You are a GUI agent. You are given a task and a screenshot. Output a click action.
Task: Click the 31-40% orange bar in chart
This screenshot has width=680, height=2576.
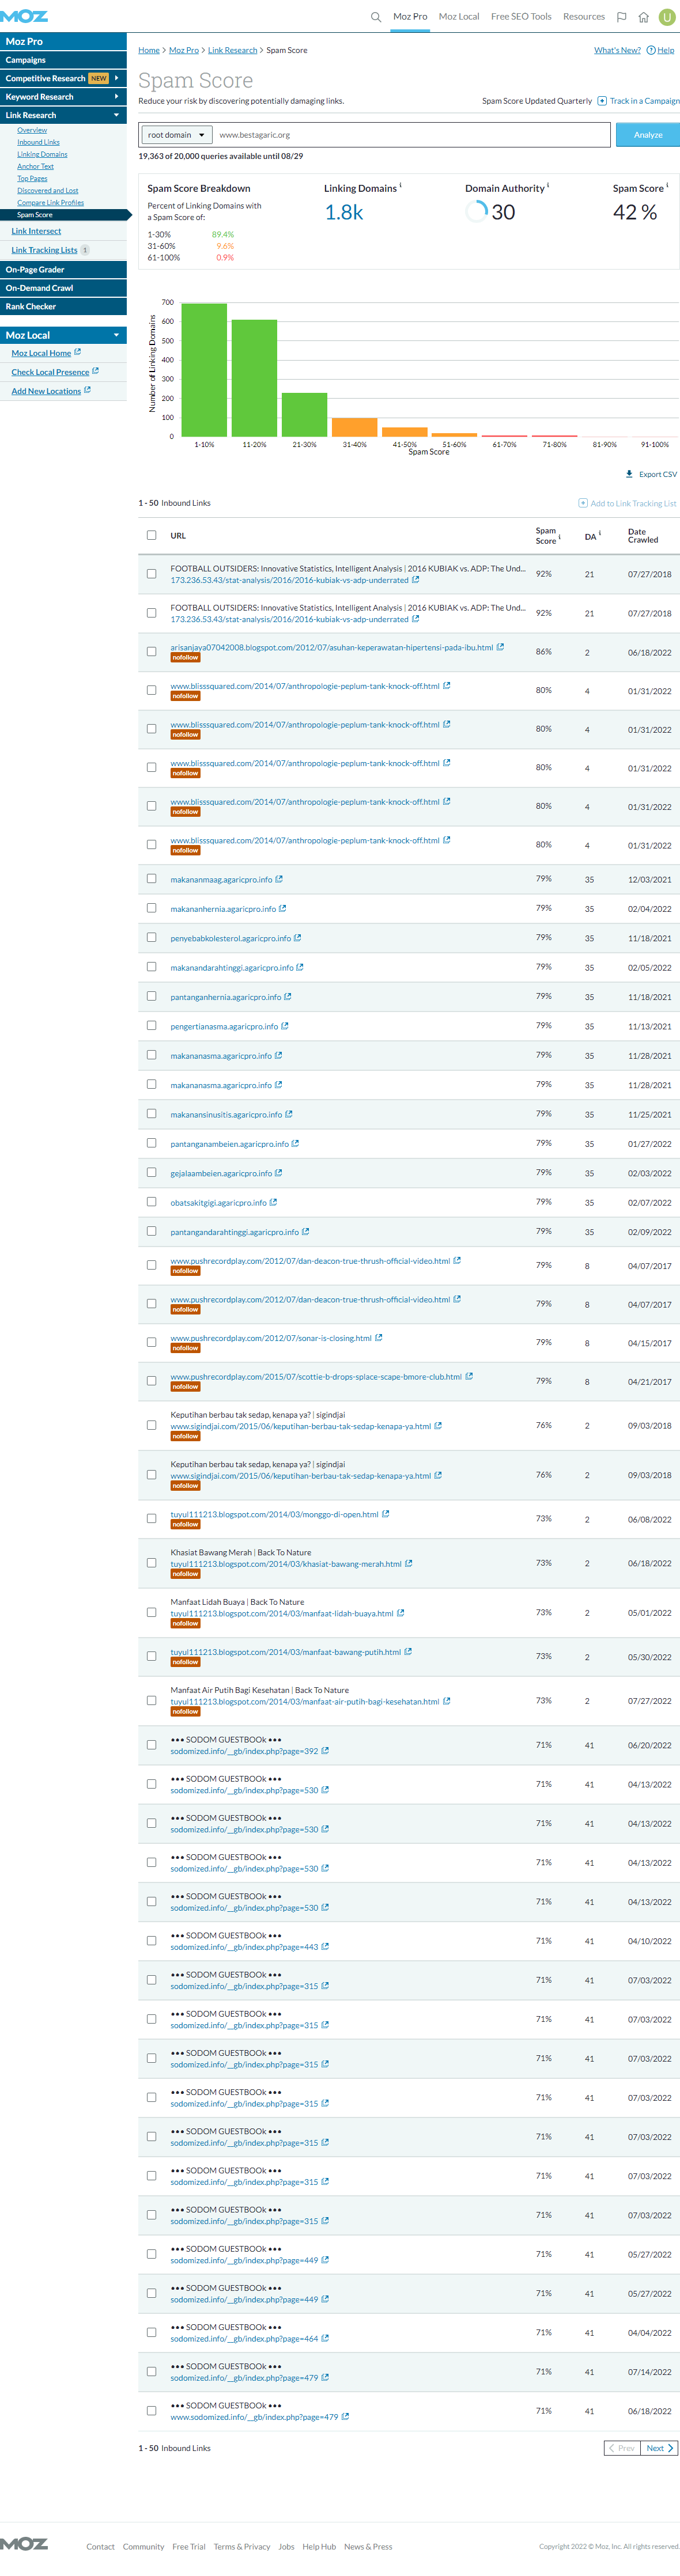[354, 427]
